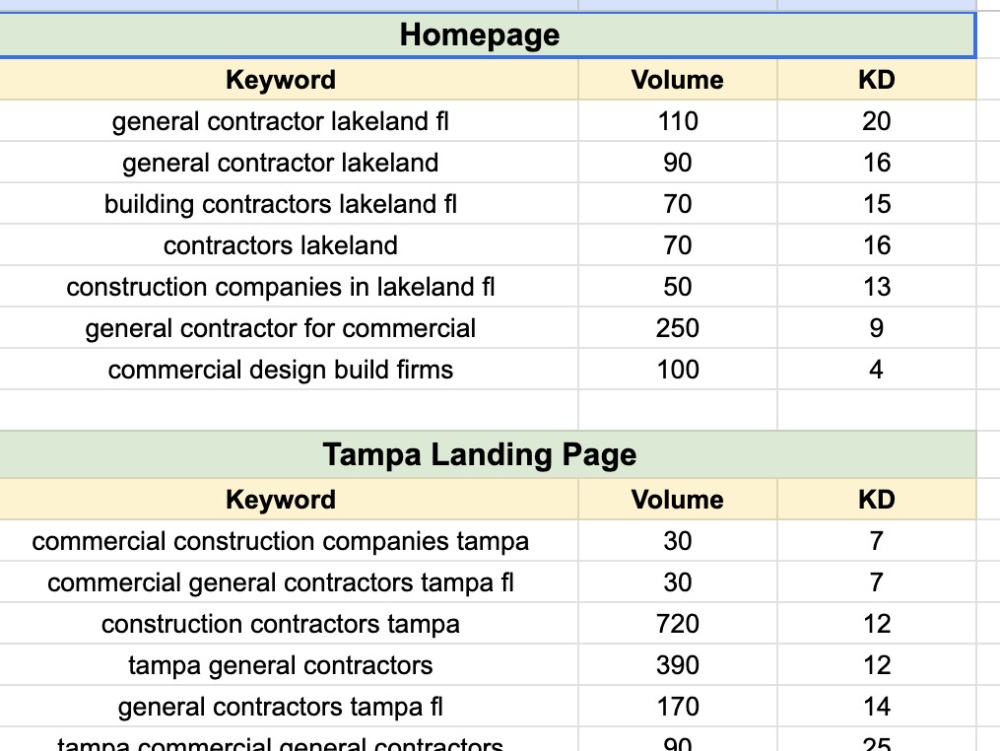
Task: Select KD 12 for construction contractors tampa
Action: click(876, 624)
